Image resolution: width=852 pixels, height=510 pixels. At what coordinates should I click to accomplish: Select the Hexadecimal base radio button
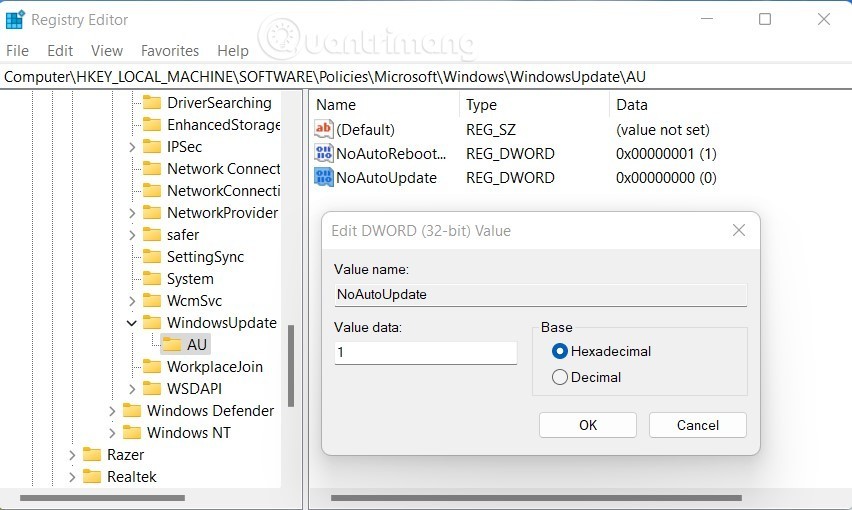pos(560,351)
